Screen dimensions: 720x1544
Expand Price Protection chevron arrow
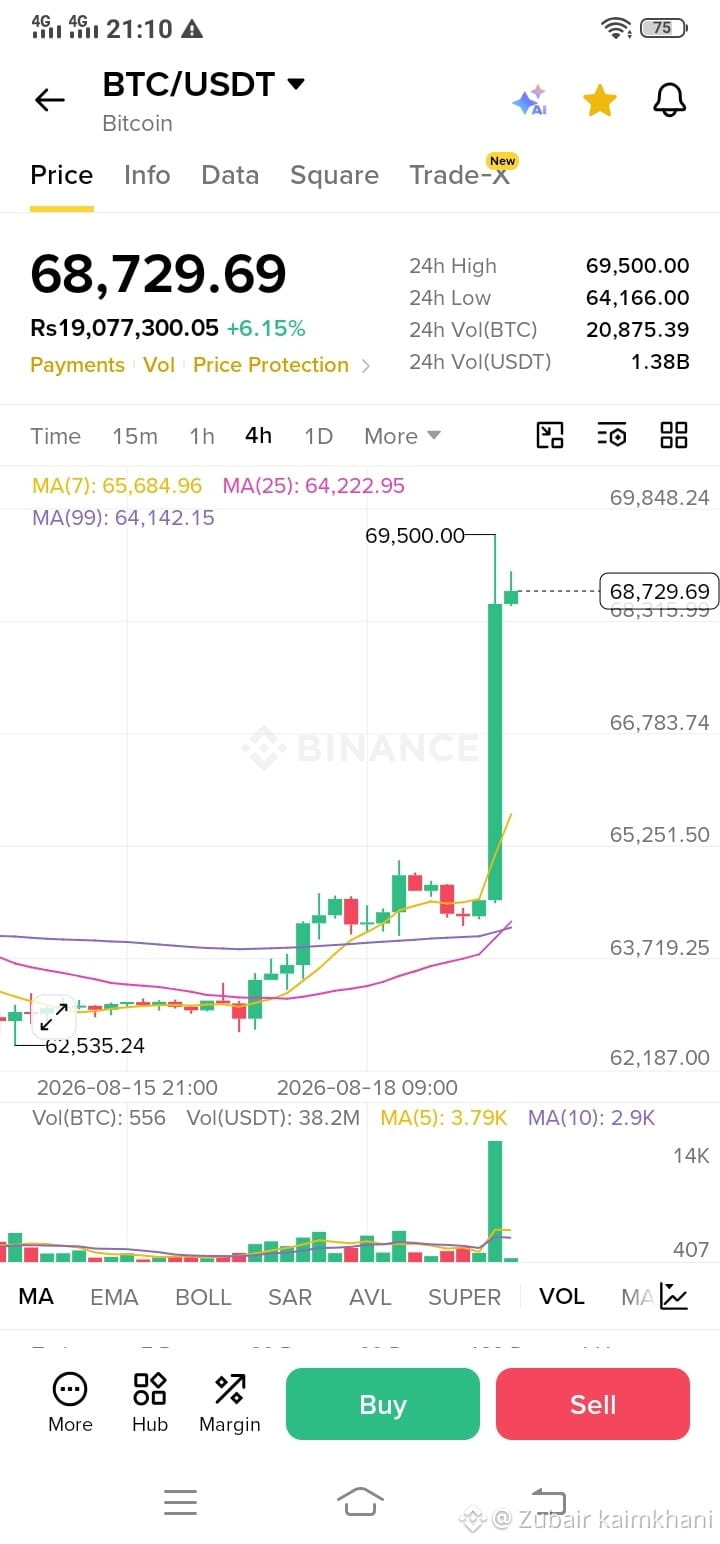[366, 366]
